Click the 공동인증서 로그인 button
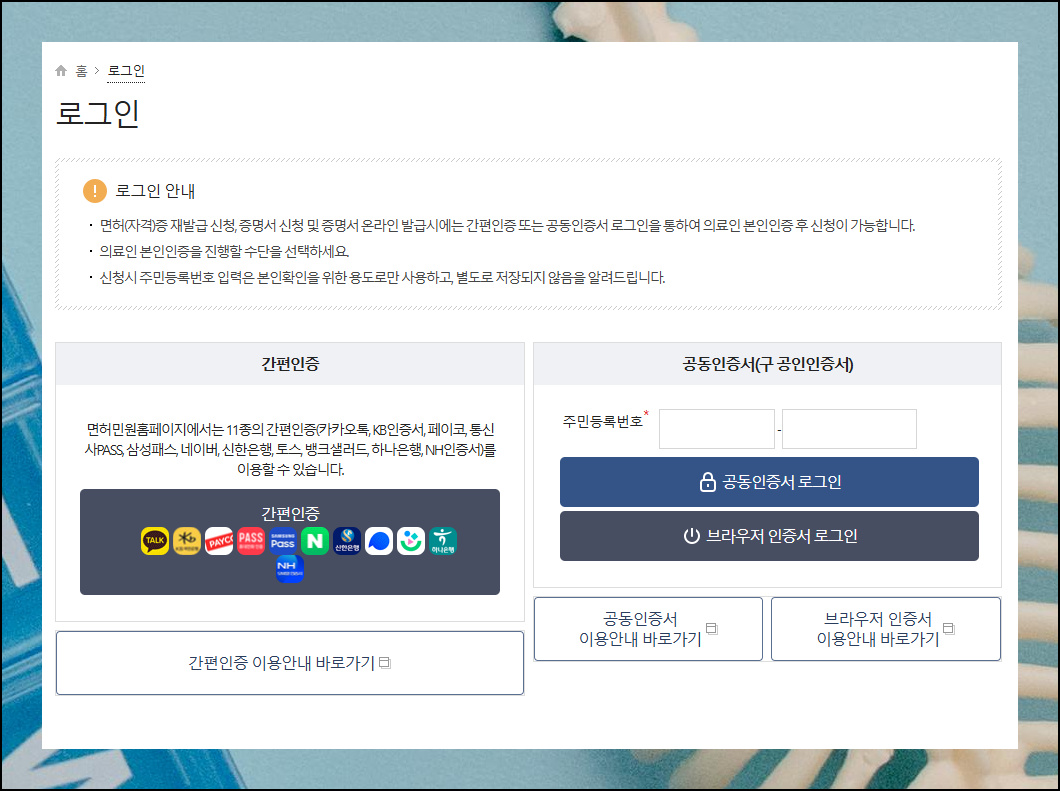Screen dimensions: 1060x791 [769, 482]
